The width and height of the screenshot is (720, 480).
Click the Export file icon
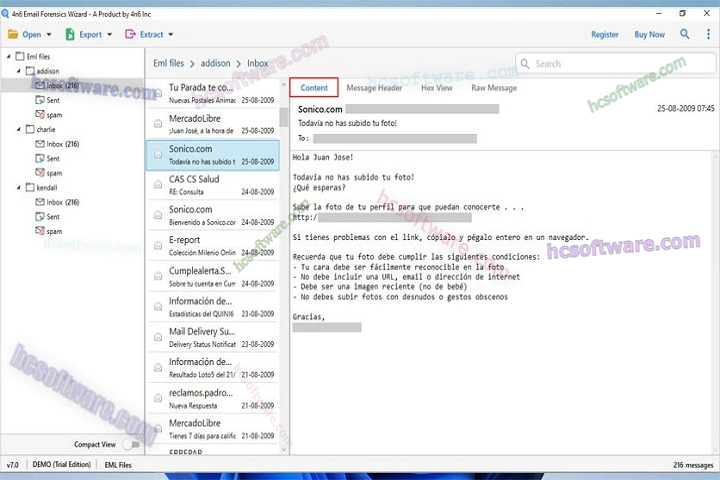[70, 34]
